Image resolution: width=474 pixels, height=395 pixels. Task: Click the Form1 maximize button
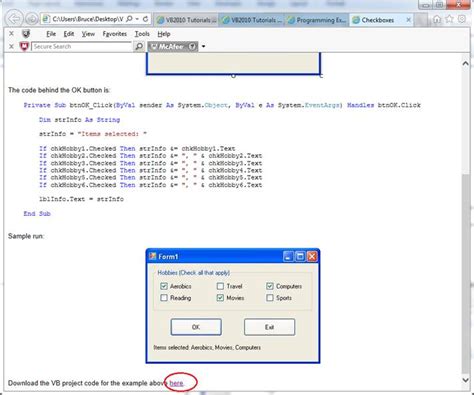coord(300,256)
